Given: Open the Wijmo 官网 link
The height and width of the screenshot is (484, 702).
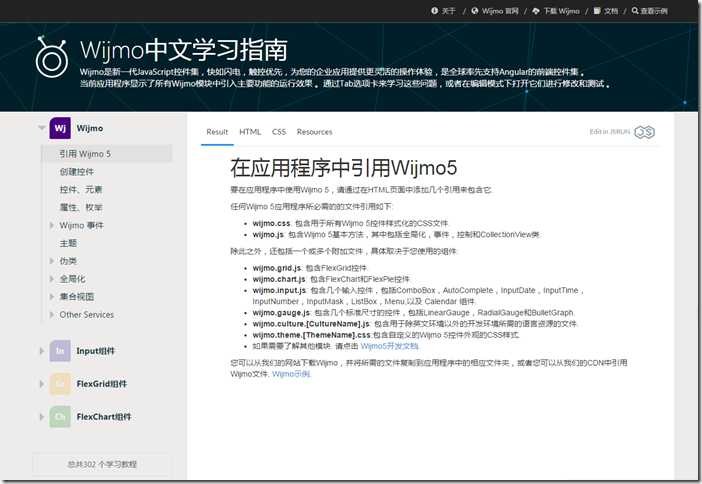Looking at the screenshot, I should coord(500,11).
